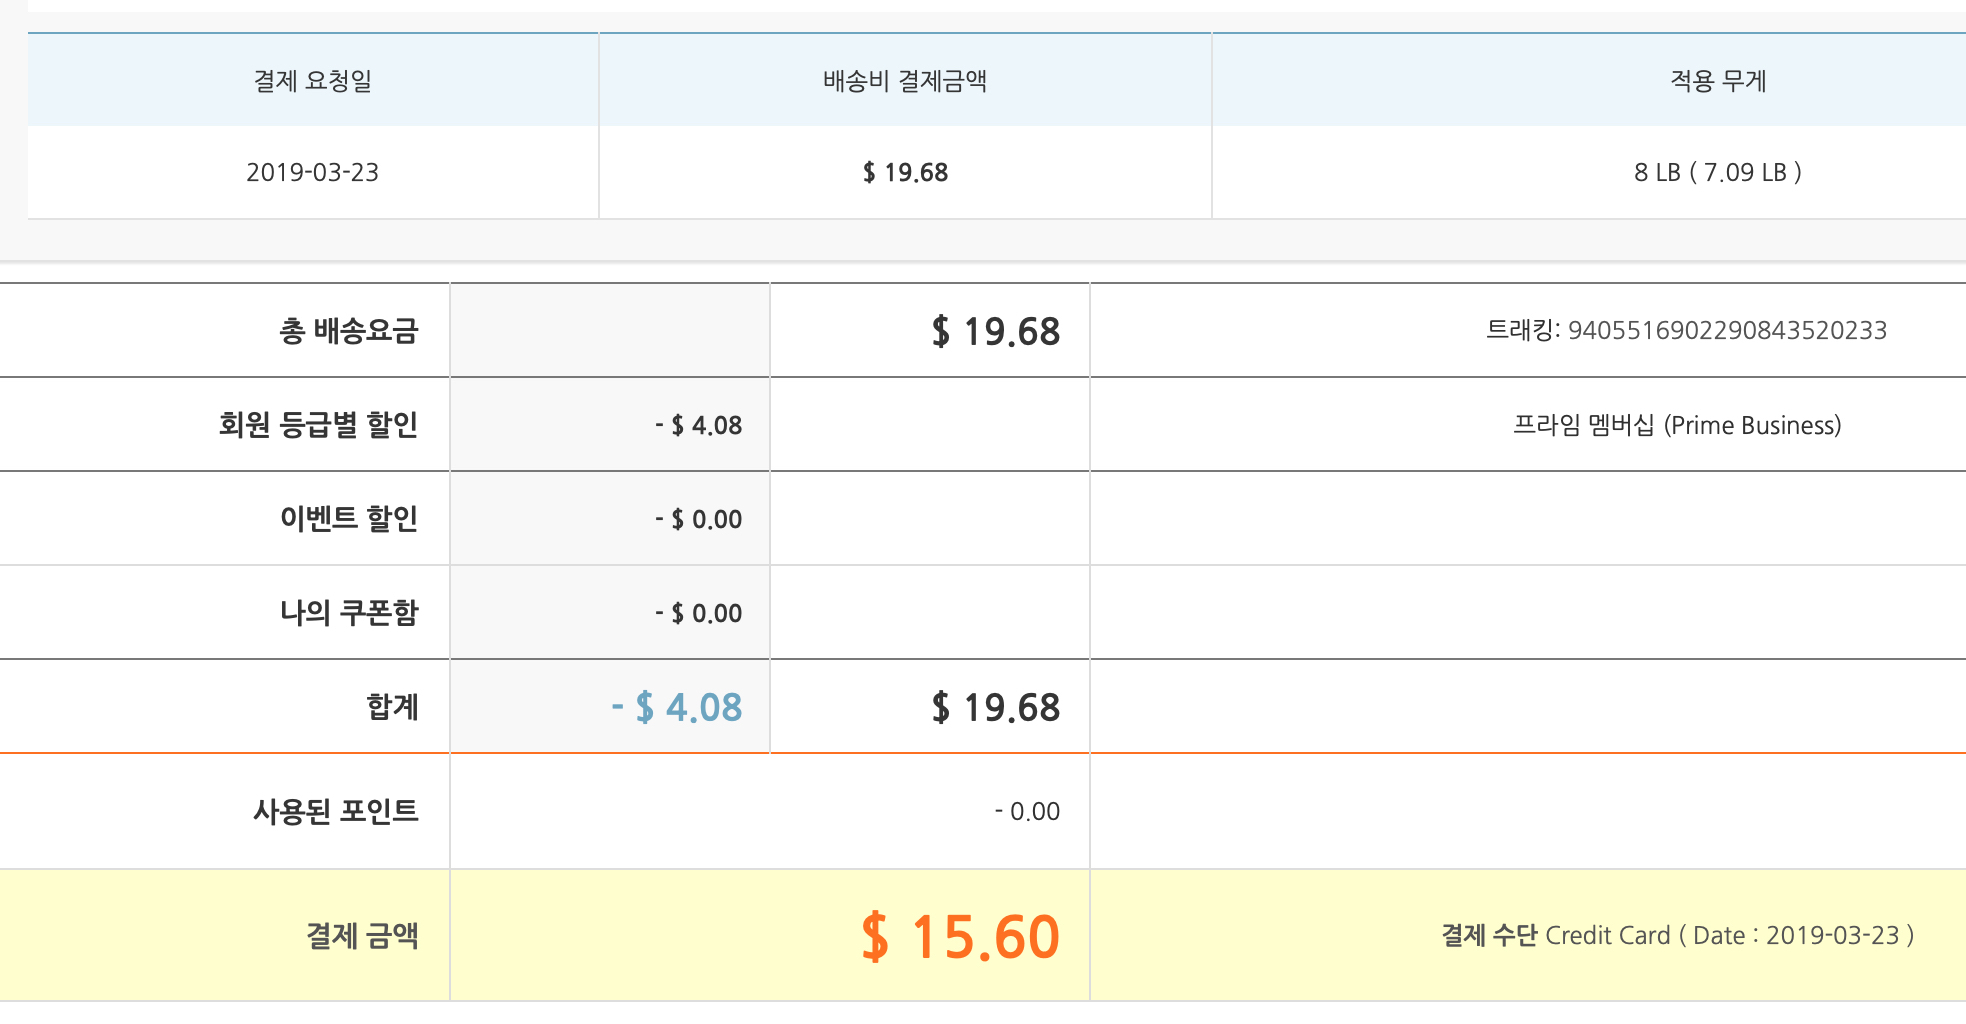Viewport: 1966px width, 1024px height.
Task: Click the blue - $ 4.08 total discount
Action: click(677, 707)
